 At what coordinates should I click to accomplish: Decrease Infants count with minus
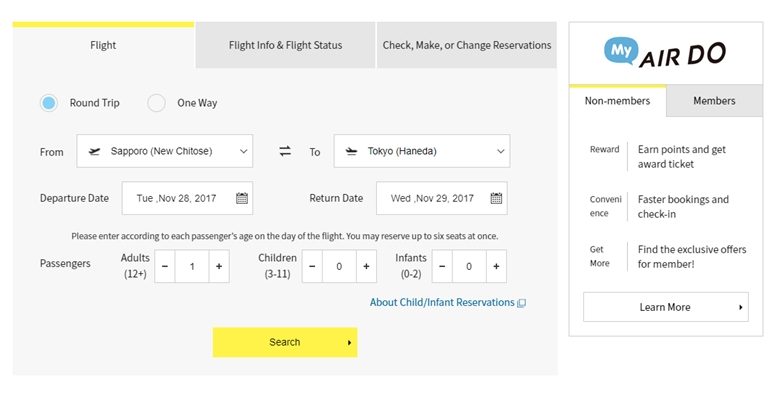[x=442, y=266]
